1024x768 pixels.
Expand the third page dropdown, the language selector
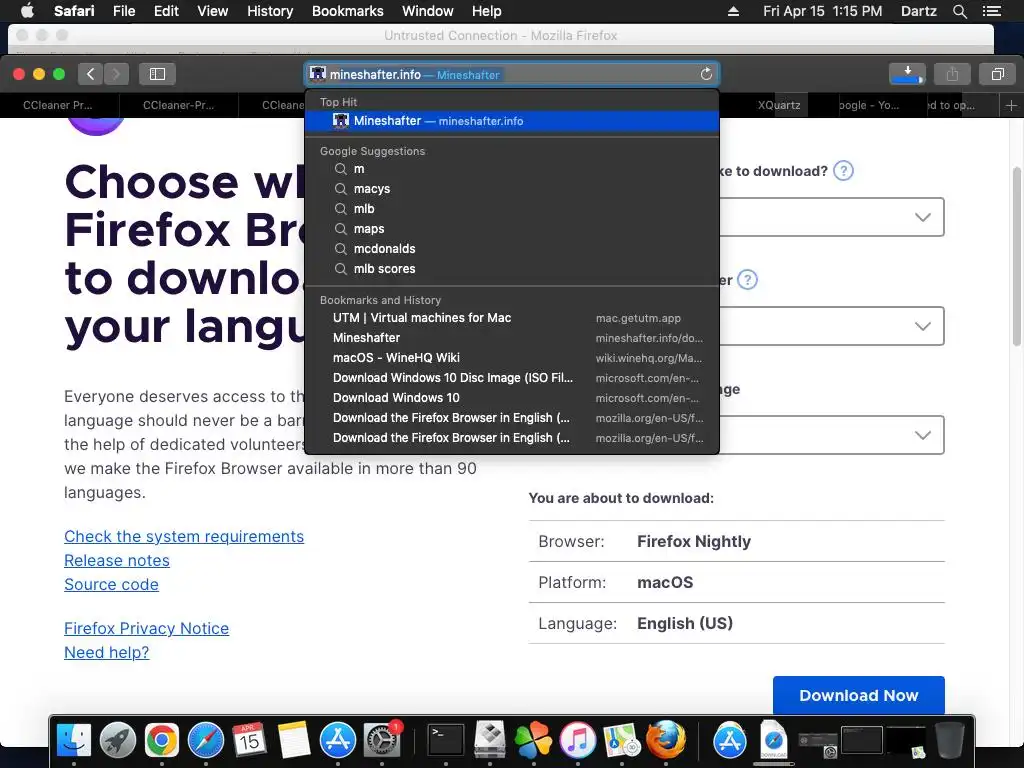point(832,435)
